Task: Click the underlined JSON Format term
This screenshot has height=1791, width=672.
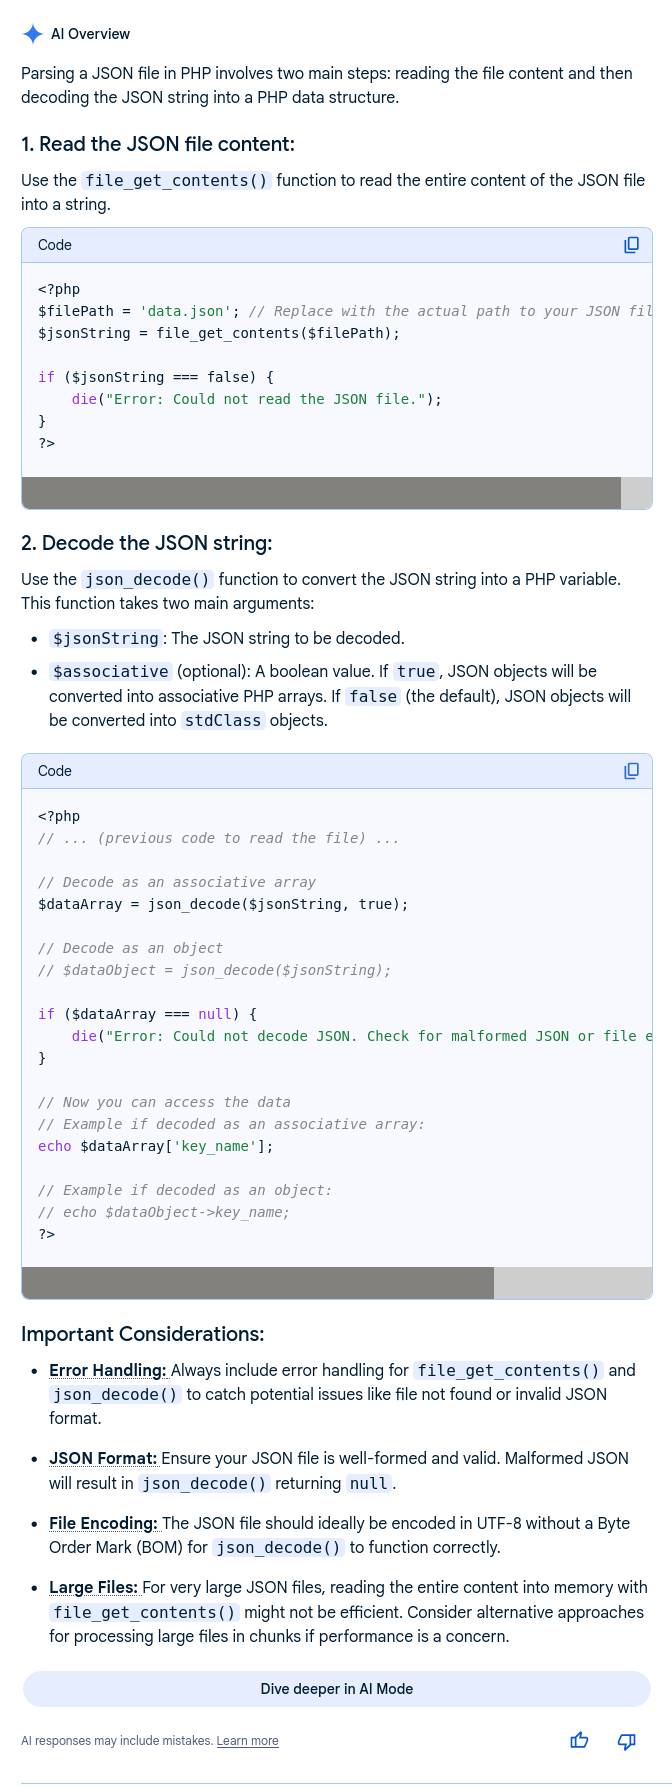Action: point(103,1458)
